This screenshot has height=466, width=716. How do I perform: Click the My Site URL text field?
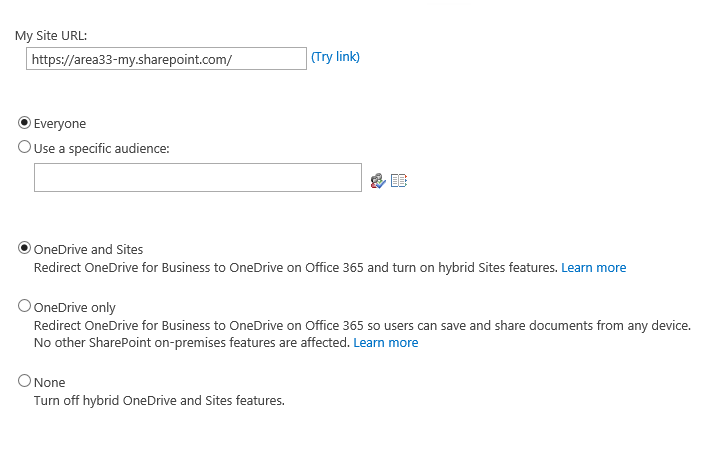[x=166, y=59]
